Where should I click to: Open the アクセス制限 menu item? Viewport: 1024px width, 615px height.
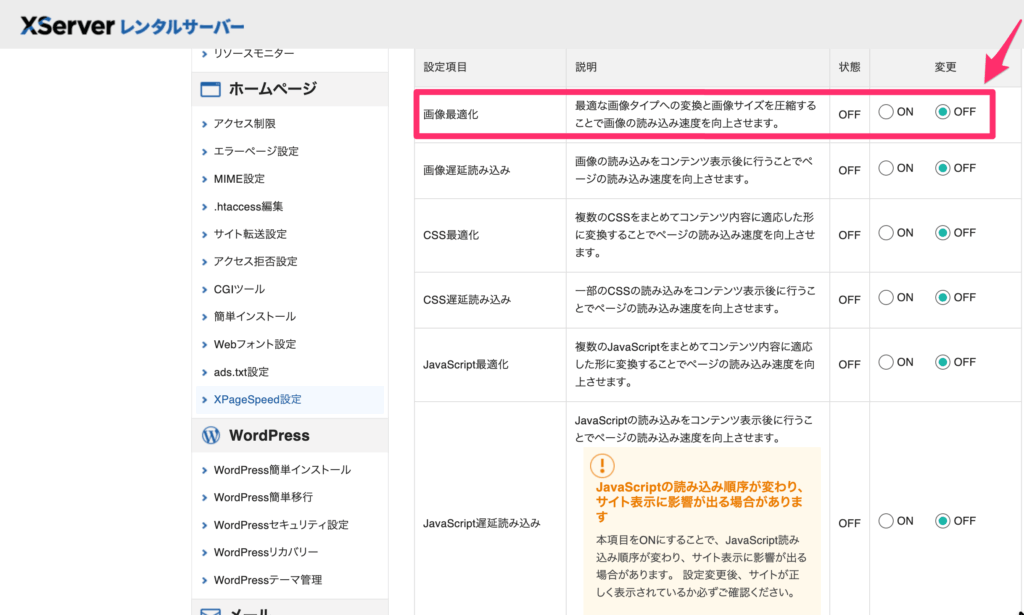pyautogui.click(x=244, y=124)
